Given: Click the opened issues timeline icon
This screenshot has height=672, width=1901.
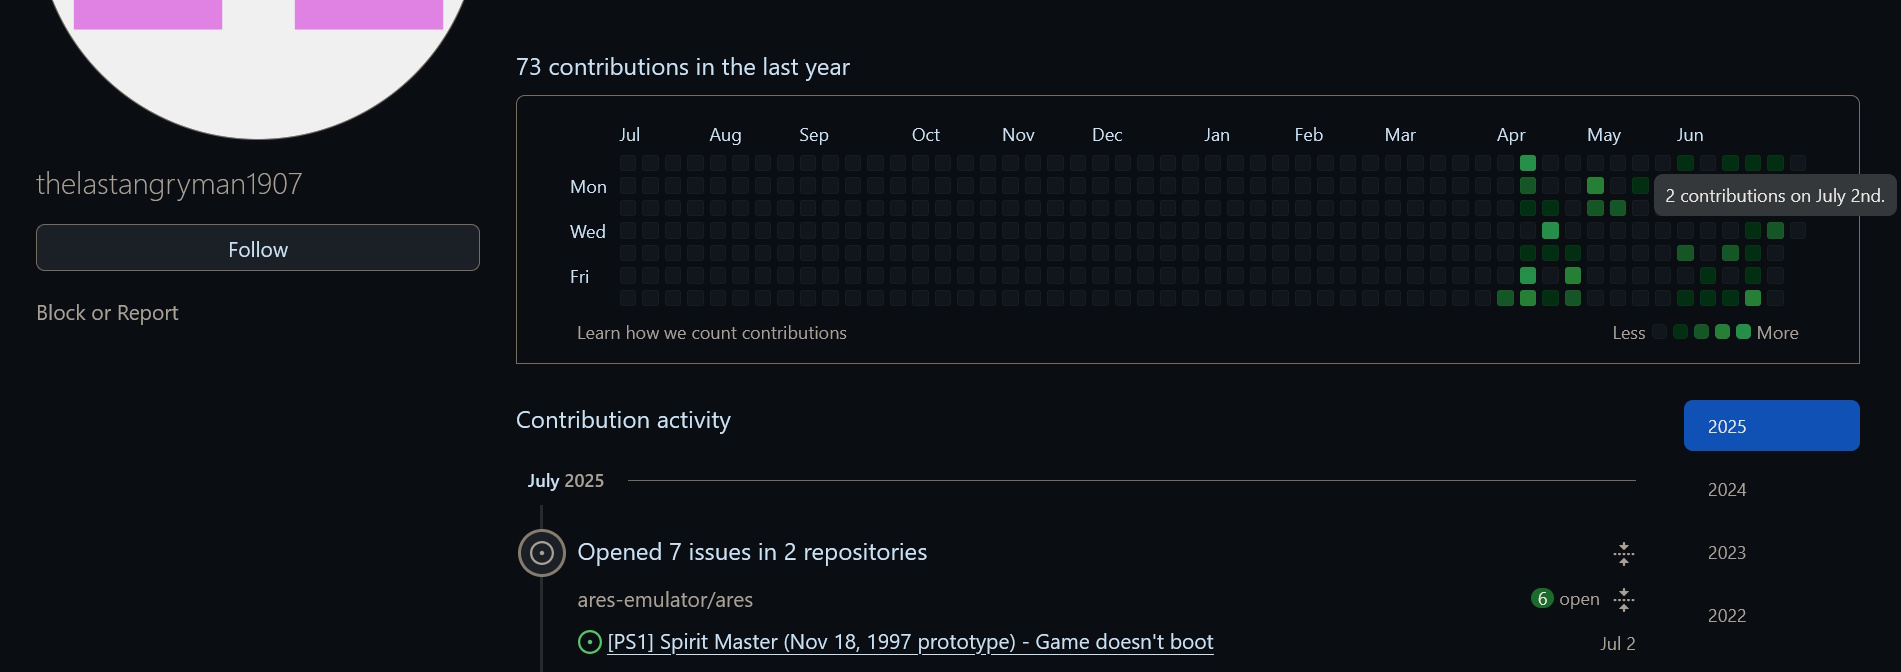Looking at the screenshot, I should [542, 553].
